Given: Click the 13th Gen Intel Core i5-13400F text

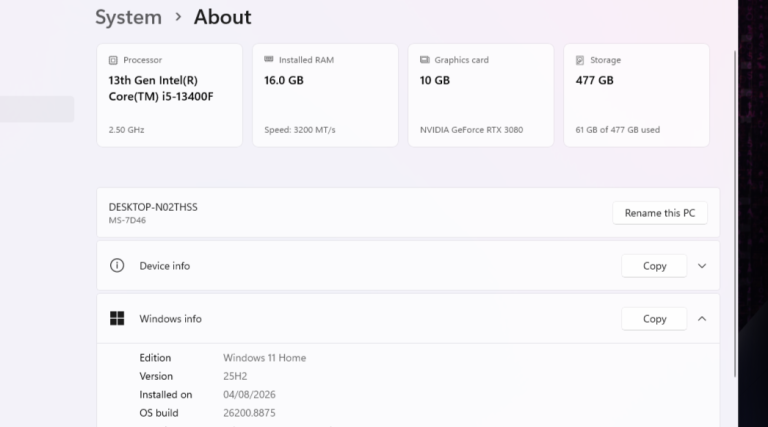Looking at the screenshot, I should (x=161, y=88).
